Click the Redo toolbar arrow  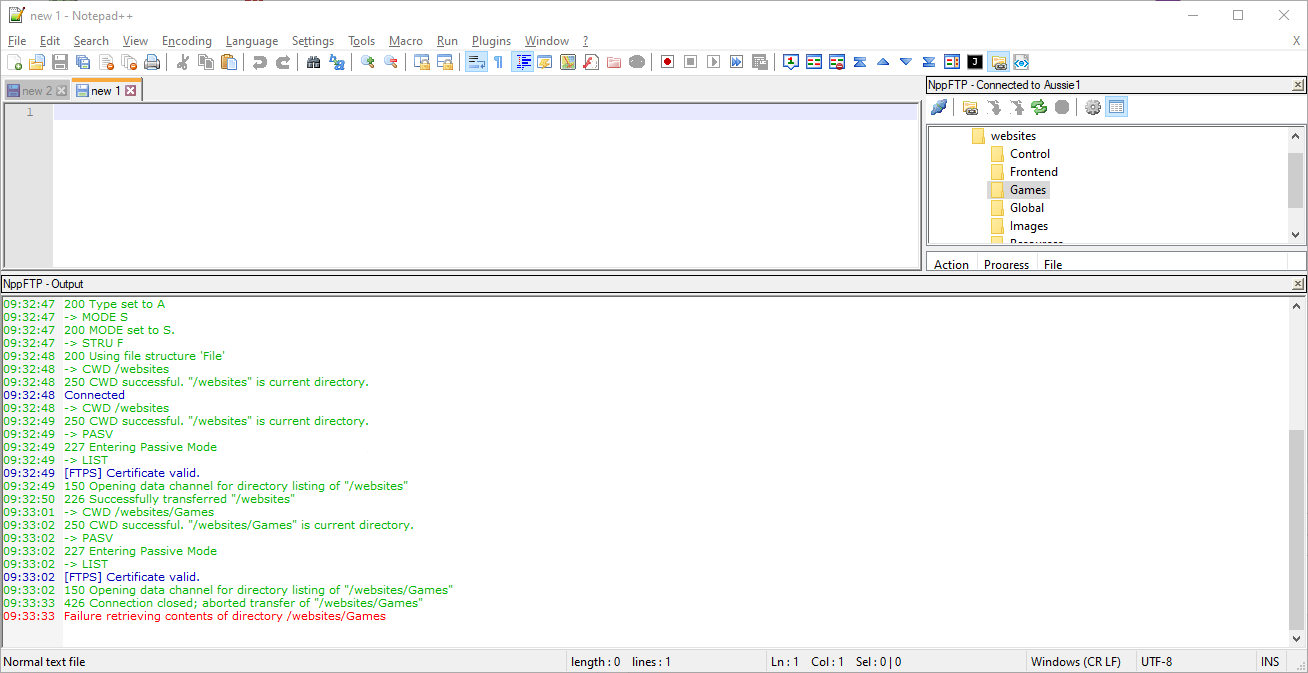(x=283, y=62)
